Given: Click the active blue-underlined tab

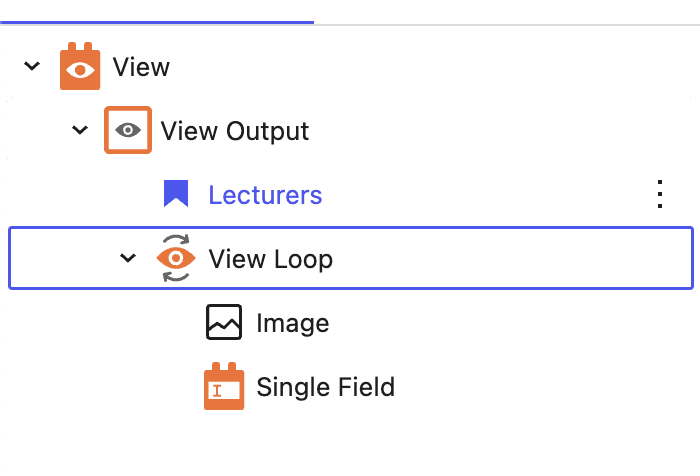Looking at the screenshot, I should 157,12.
